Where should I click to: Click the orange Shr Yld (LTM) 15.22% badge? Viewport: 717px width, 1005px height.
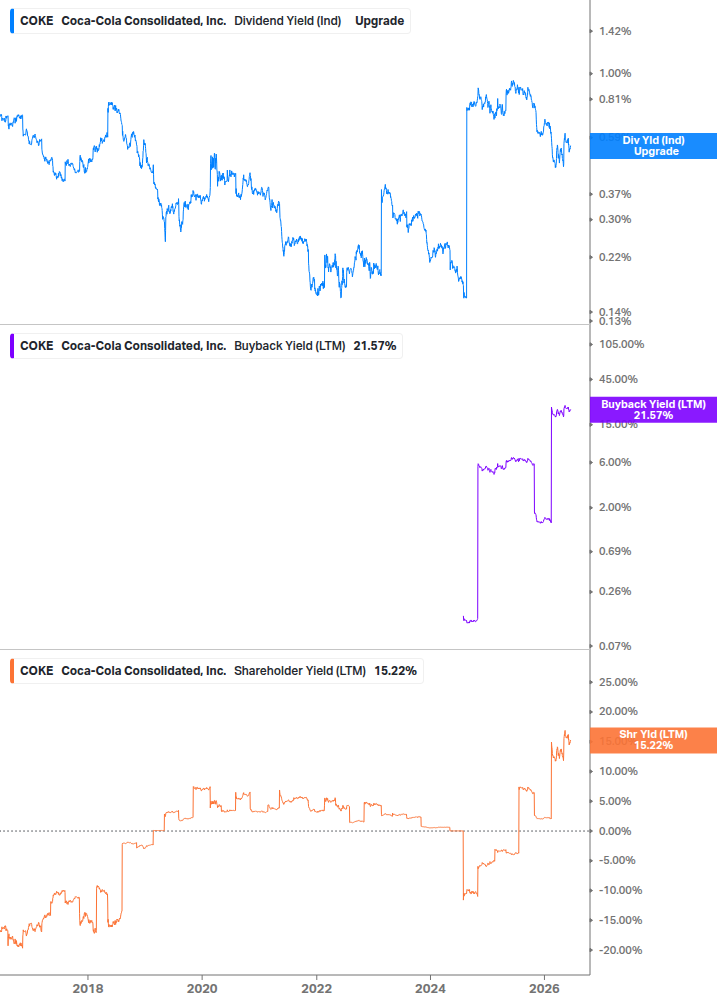(x=653, y=740)
